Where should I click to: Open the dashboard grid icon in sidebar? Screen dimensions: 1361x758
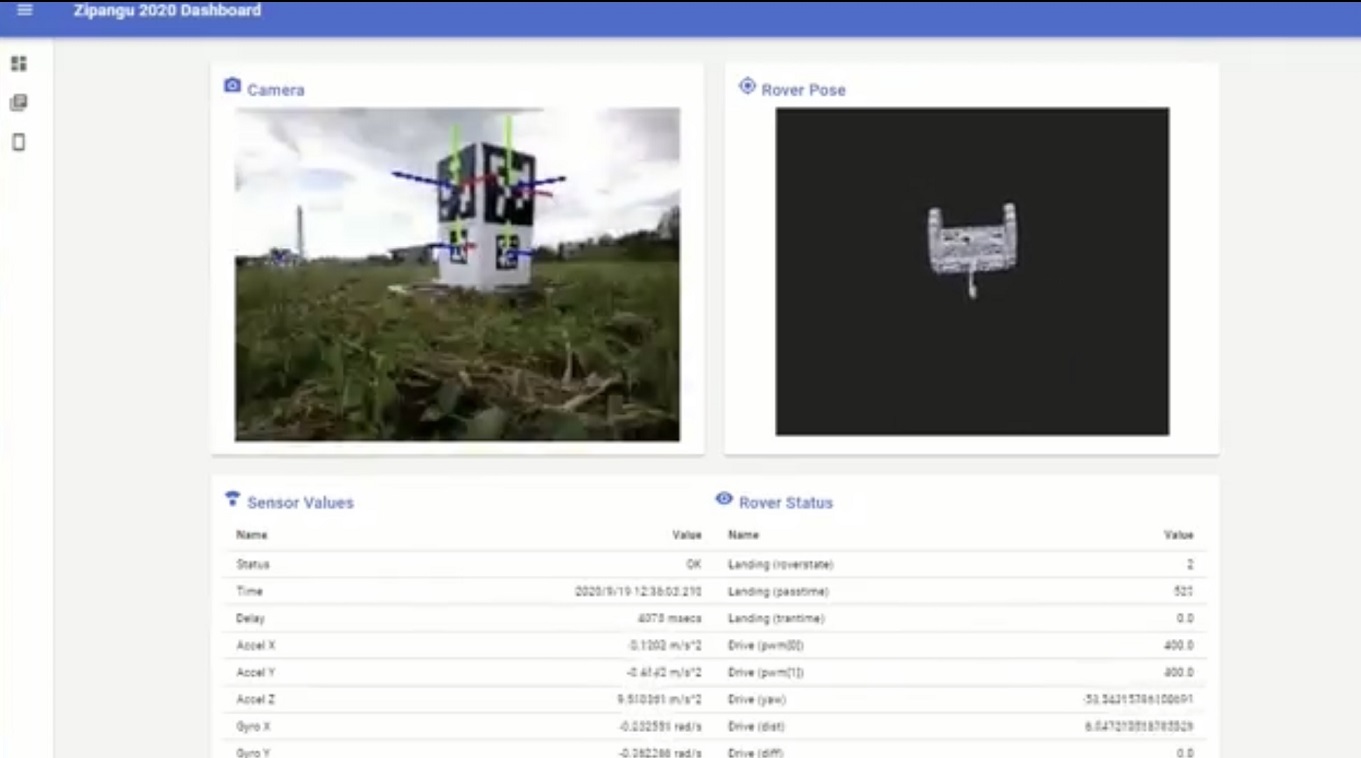18,64
